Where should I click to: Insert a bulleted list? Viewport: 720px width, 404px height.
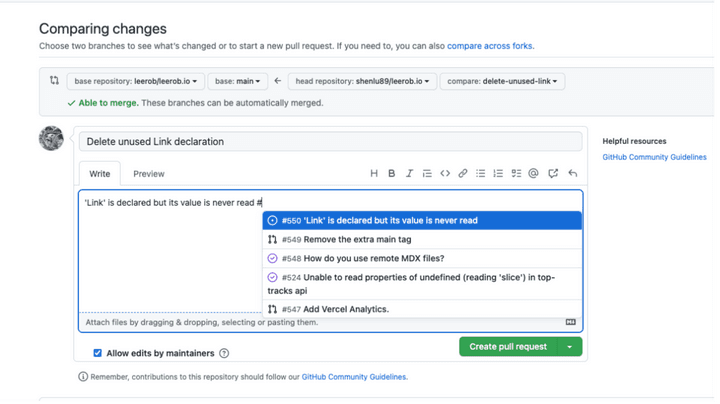(481, 174)
